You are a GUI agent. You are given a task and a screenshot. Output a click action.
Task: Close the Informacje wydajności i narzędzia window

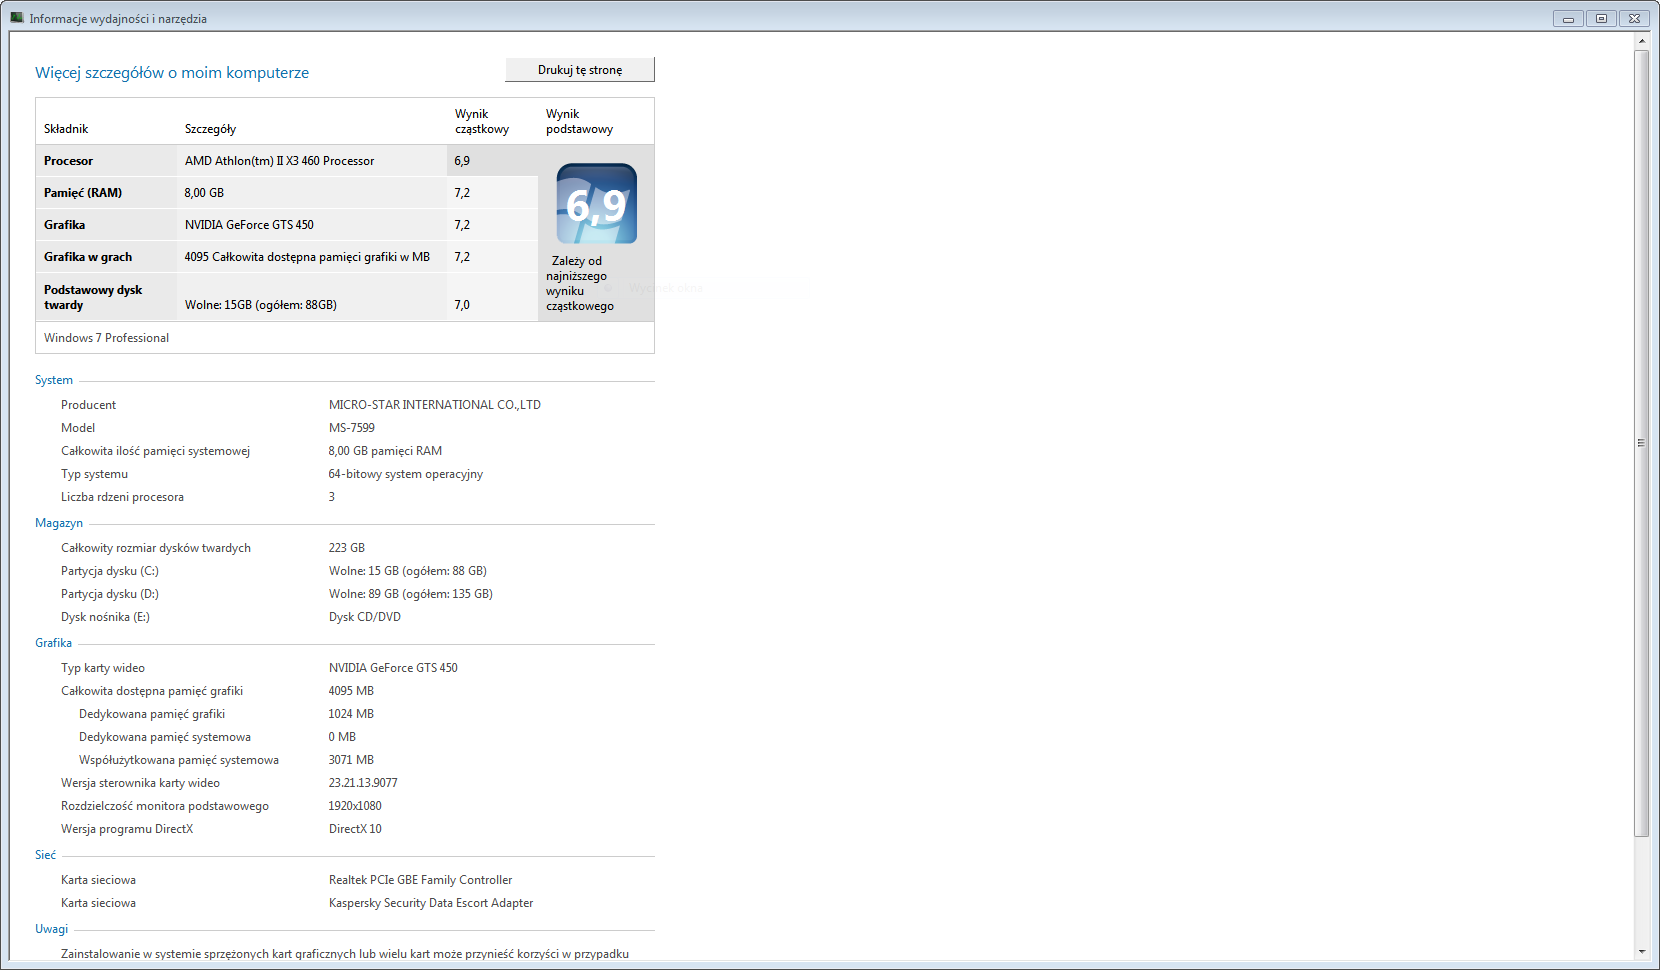pos(1634,18)
